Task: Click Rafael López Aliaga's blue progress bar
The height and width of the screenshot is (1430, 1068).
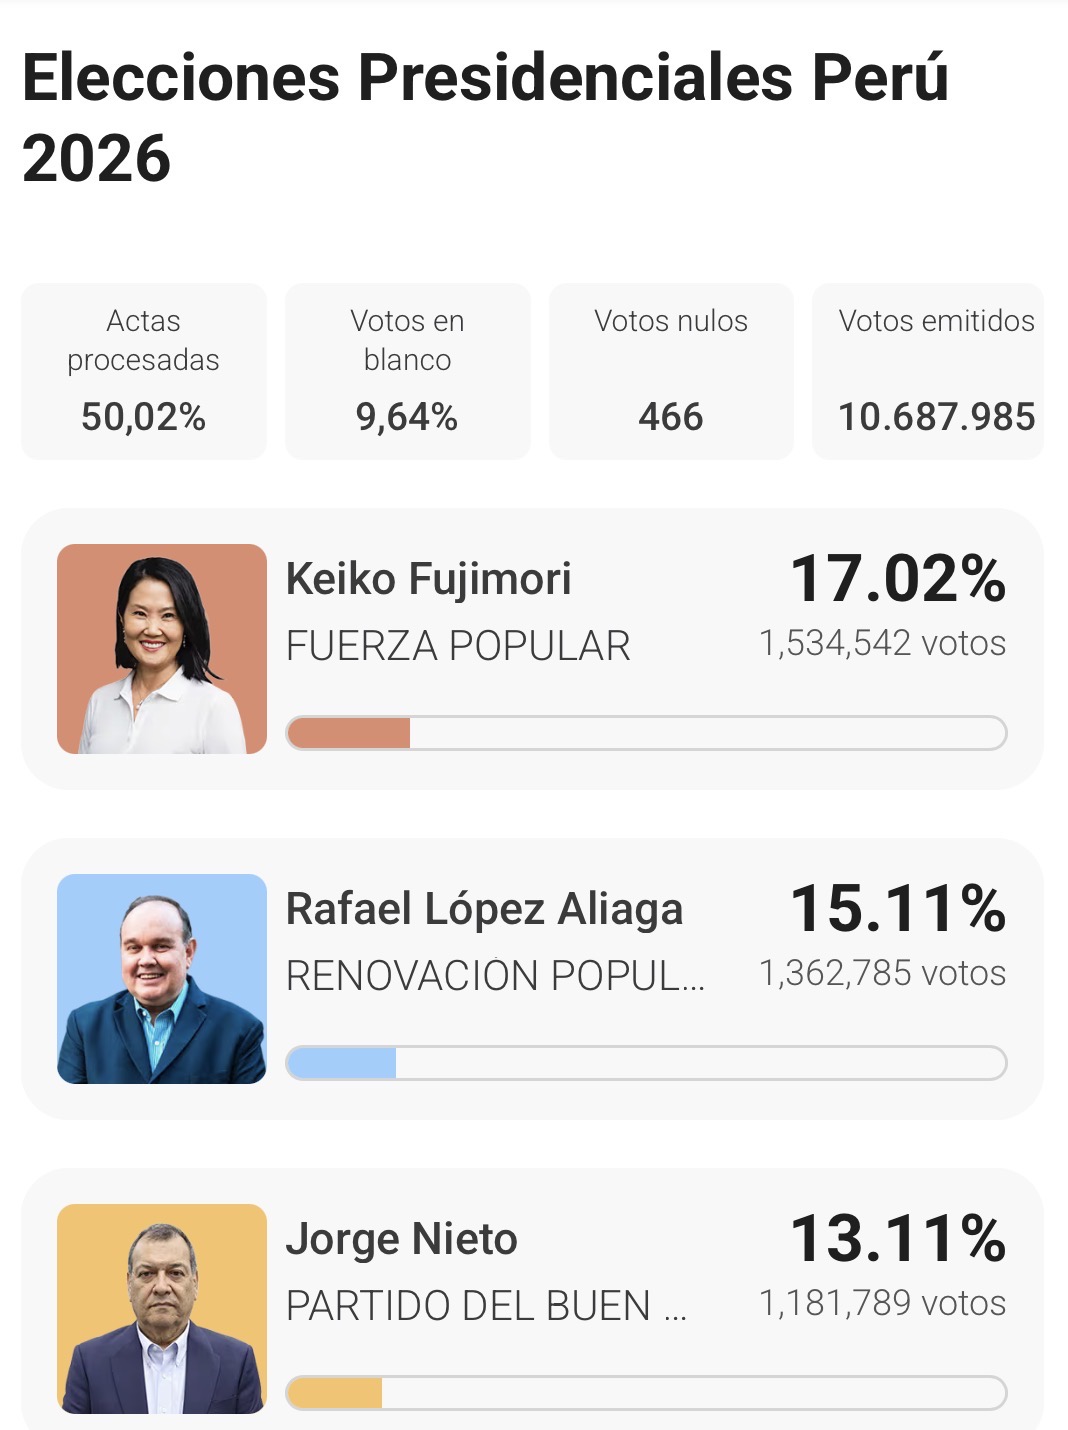Action: 646,1063
